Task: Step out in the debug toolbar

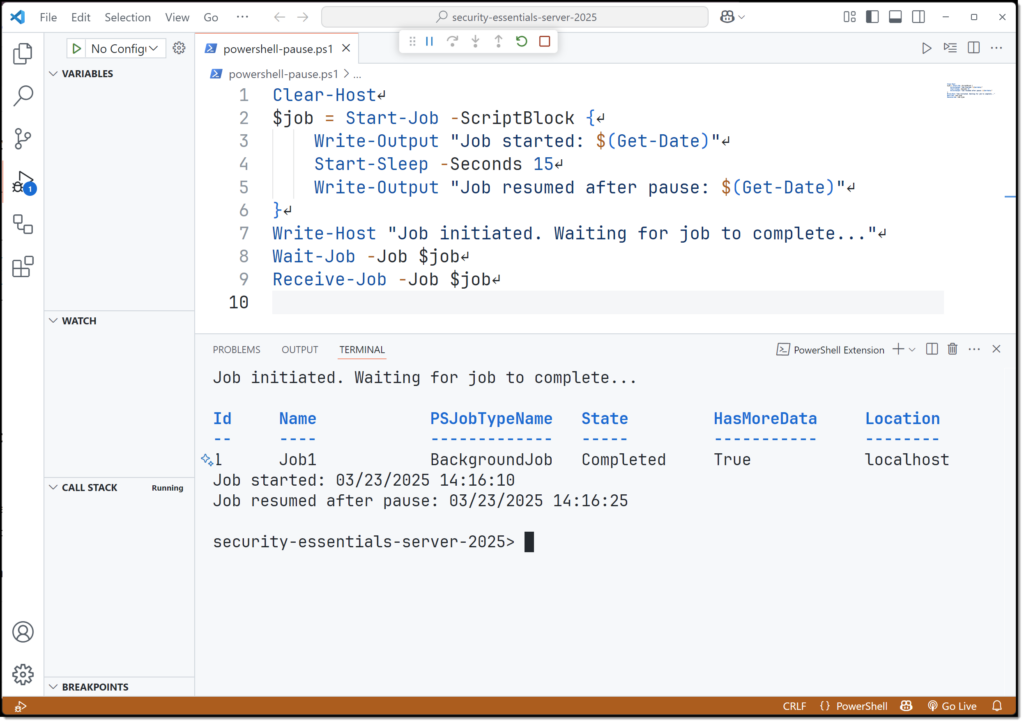Action: tap(498, 42)
